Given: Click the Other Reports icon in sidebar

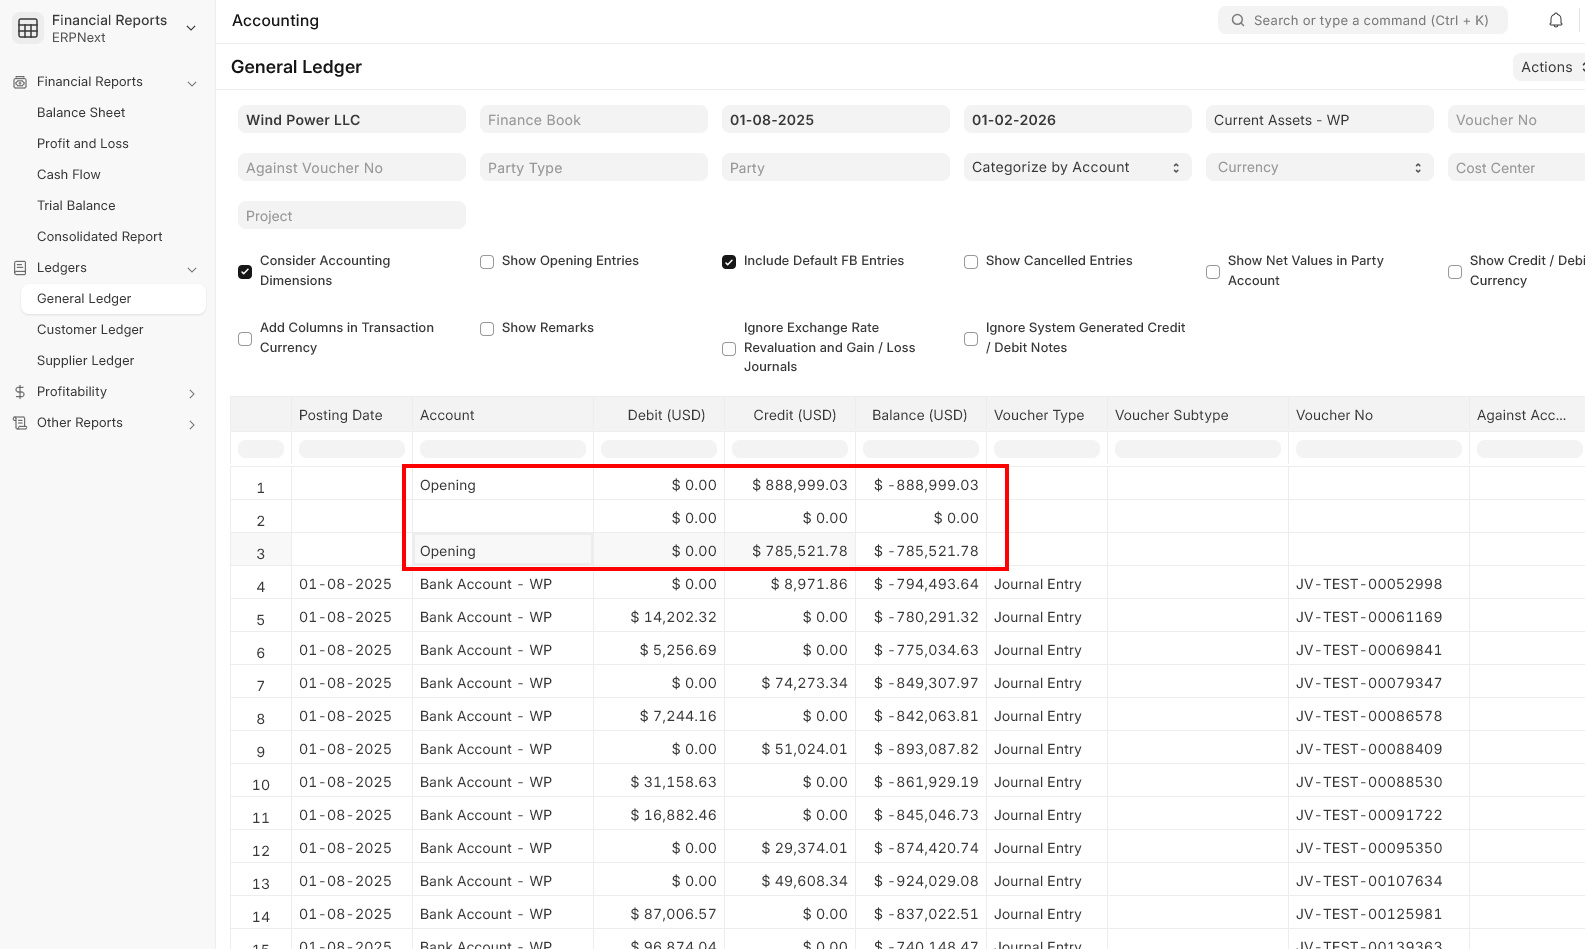Looking at the screenshot, I should pos(20,423).
